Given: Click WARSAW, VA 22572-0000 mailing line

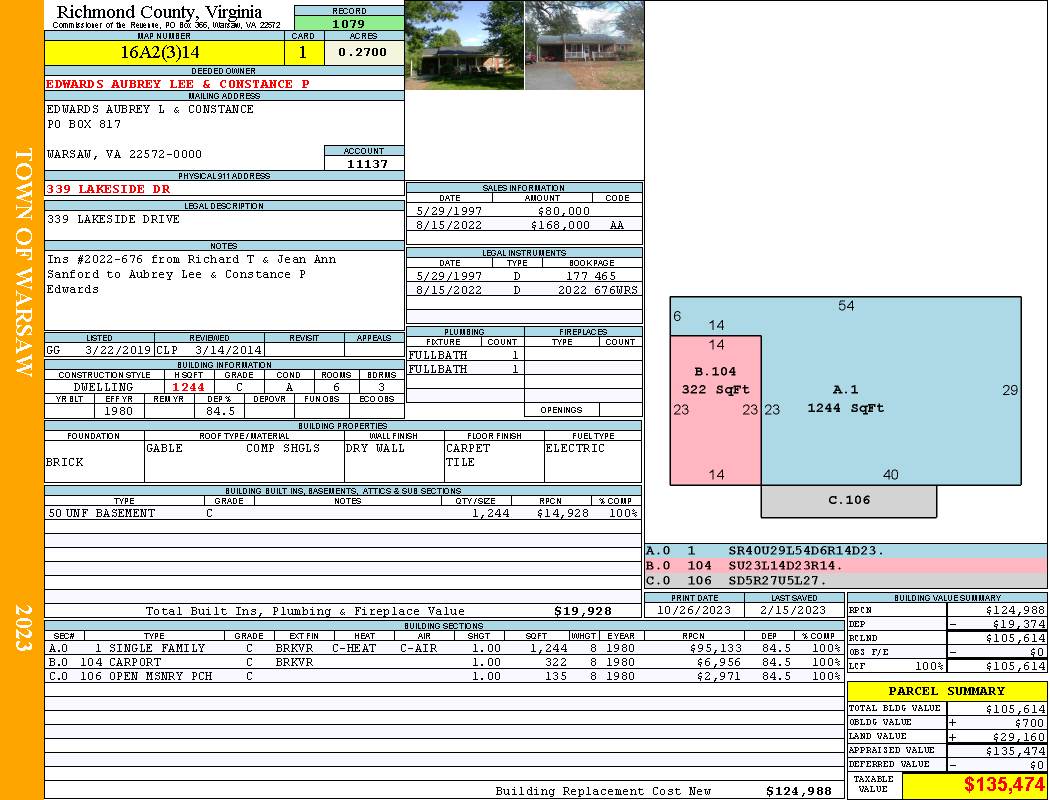Looking at the screenshot, I should [124, 154].
